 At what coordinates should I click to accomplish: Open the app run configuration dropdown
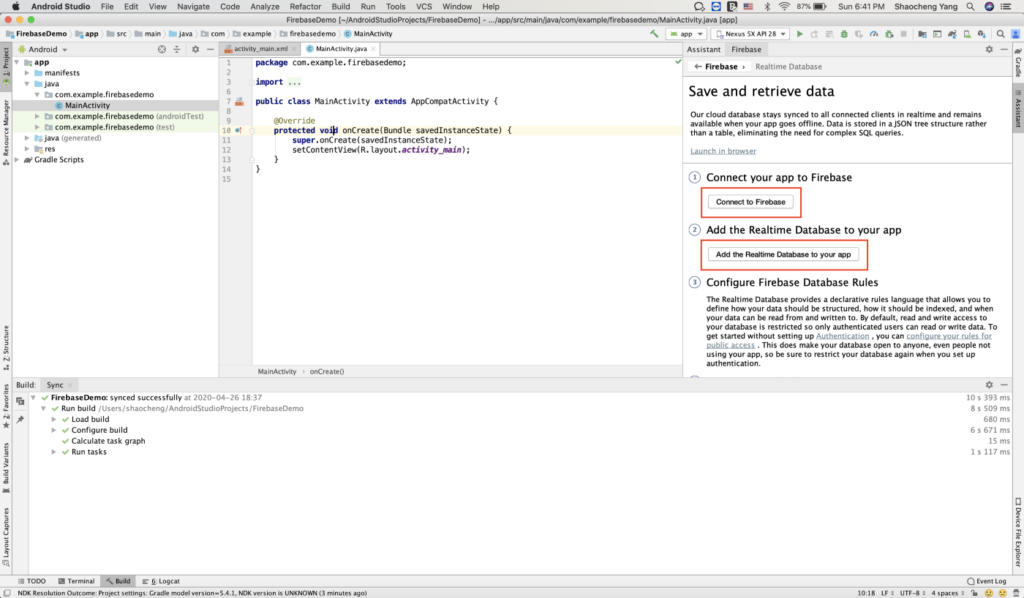686,34
